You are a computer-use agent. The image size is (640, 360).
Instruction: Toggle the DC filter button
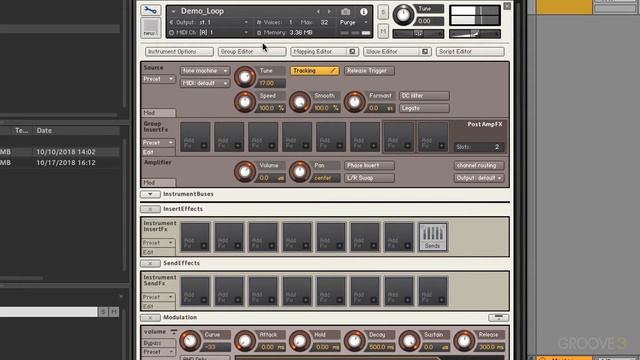point(424,96)
